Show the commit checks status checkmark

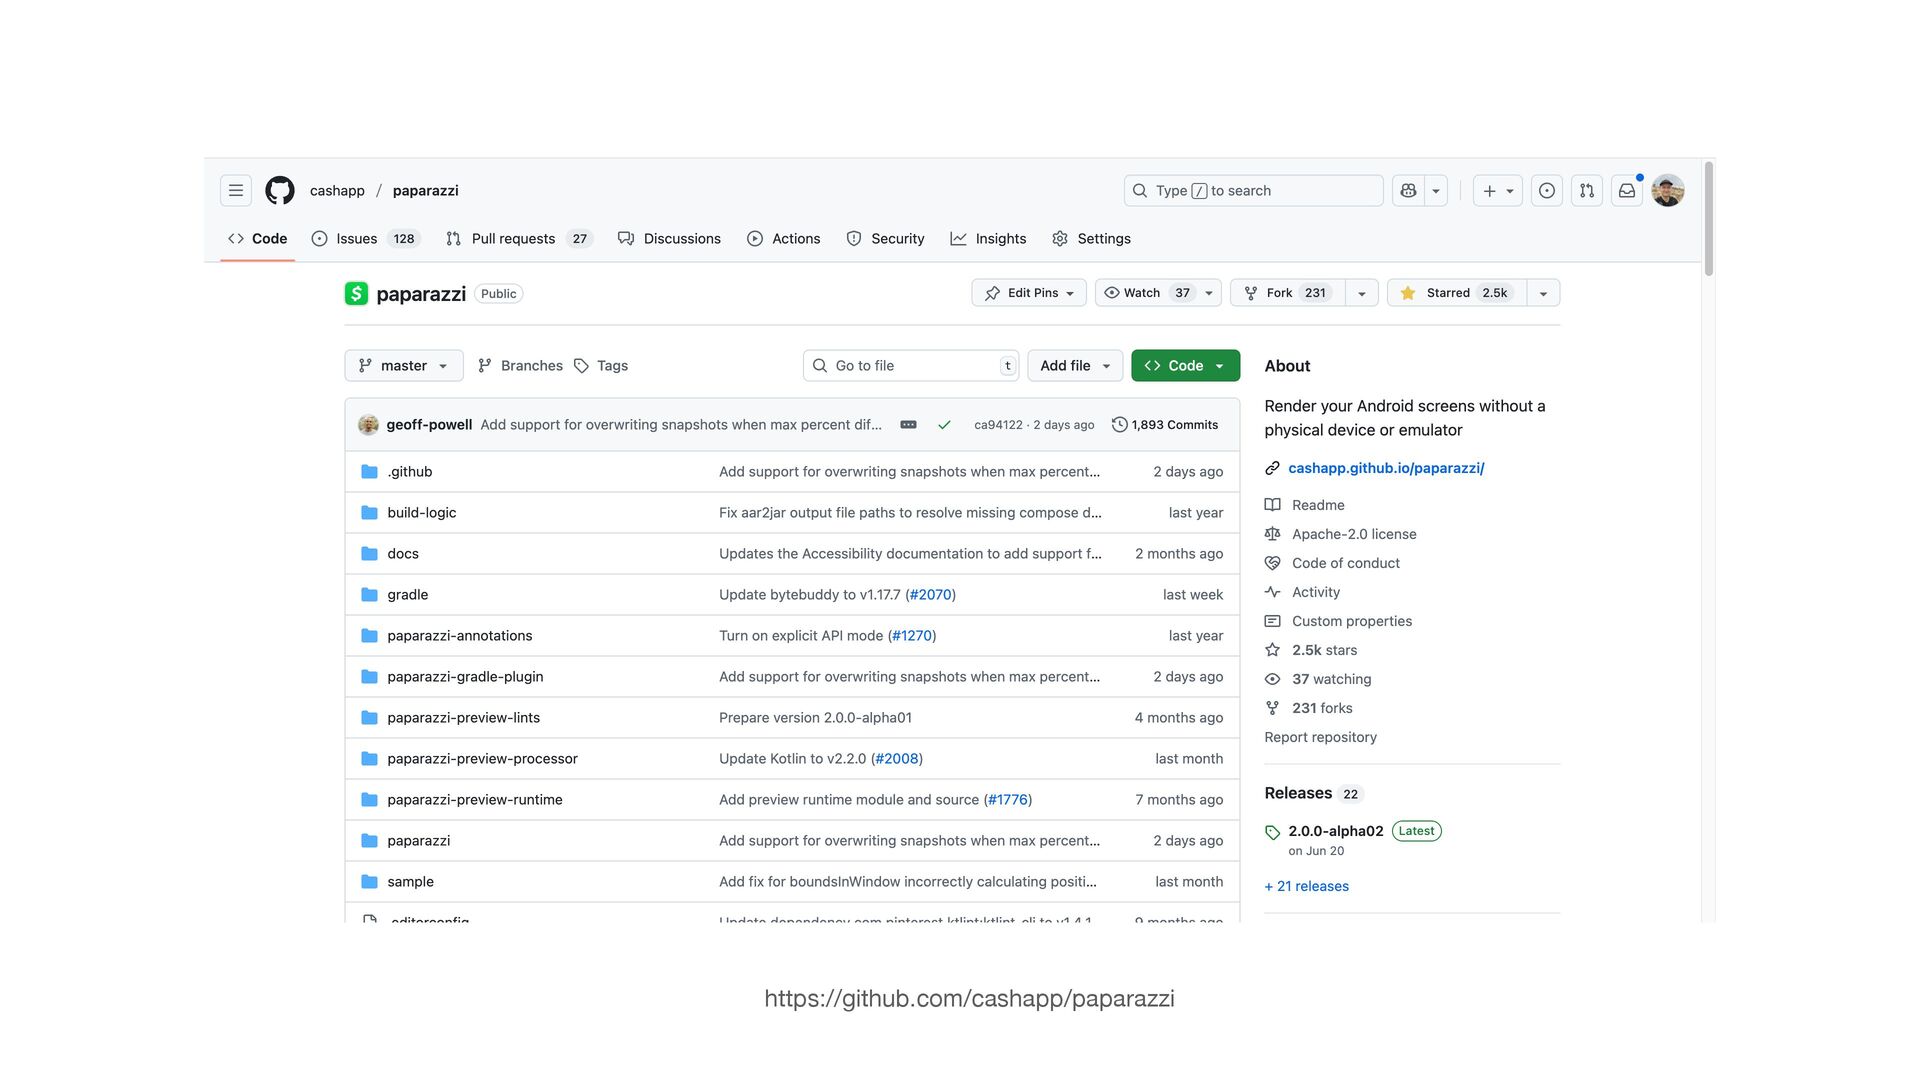click(x=944, y=425)
